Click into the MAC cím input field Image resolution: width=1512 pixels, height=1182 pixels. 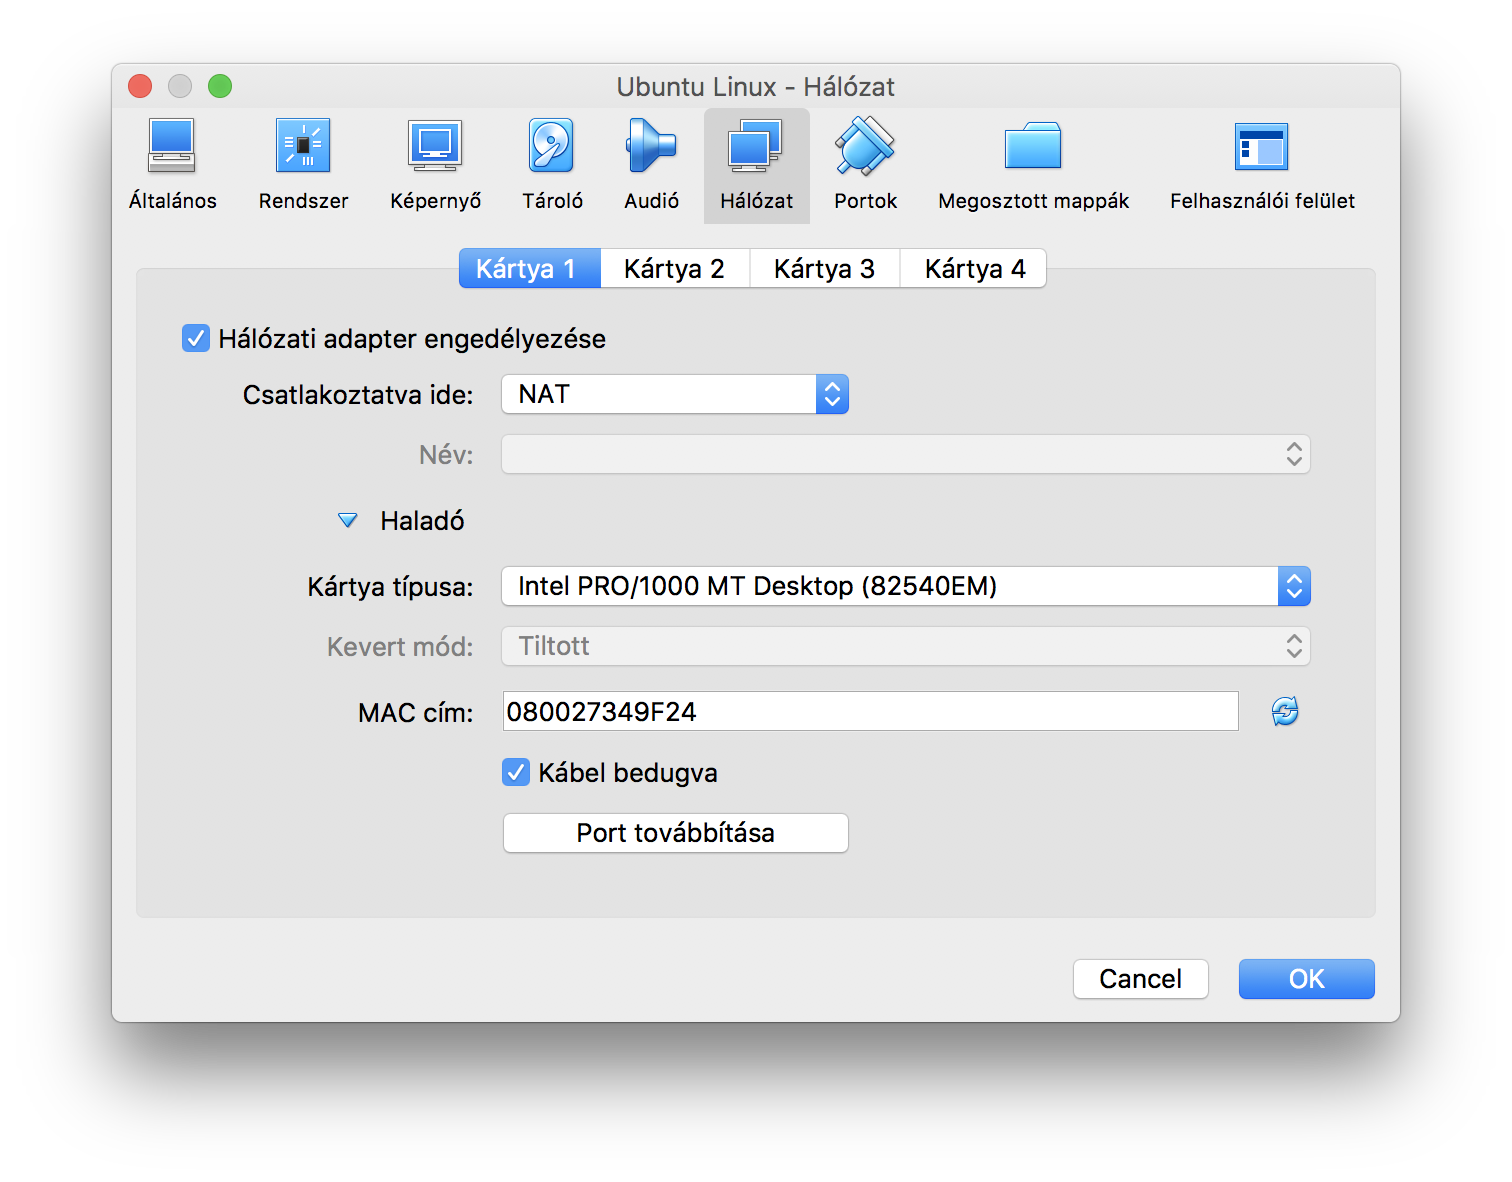[x=871, y=711]
